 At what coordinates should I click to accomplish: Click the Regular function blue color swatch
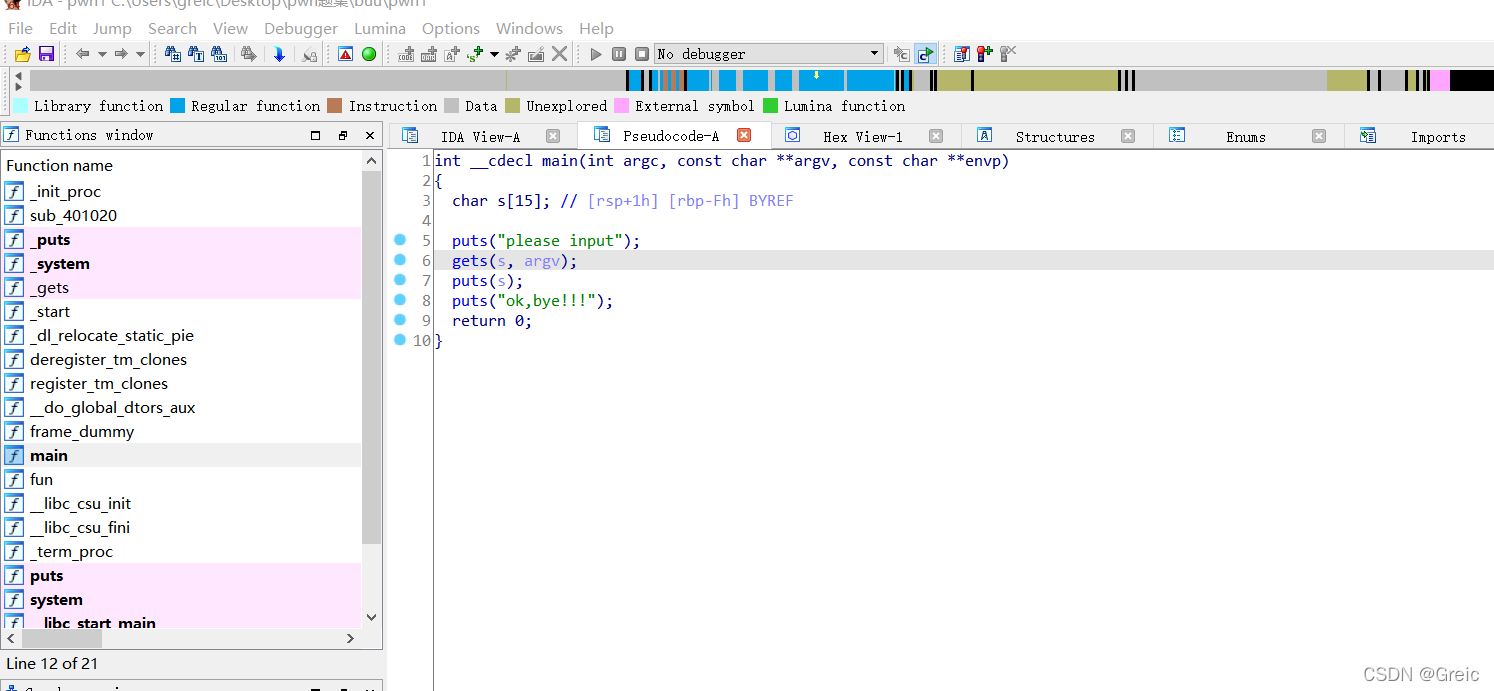pos(178,106)
